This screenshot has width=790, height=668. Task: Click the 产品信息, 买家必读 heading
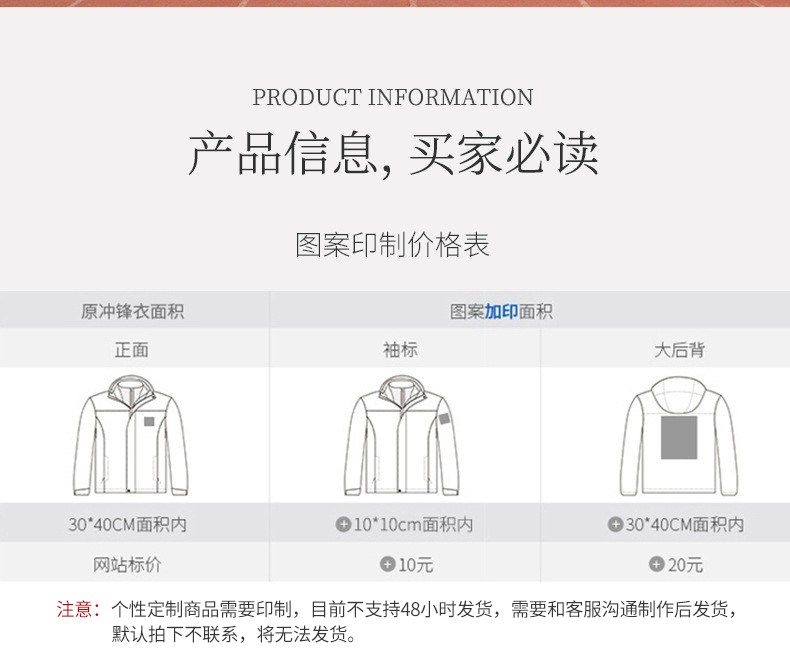click(x=393, y=153)
